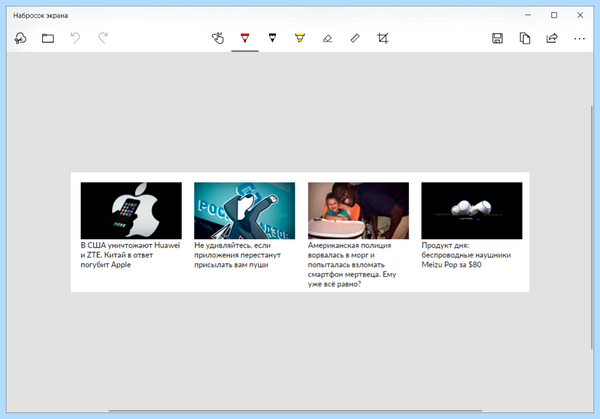600x419 pixels.
Task: Save the snip with the floppy disk icon
Action: click(497, 38)
